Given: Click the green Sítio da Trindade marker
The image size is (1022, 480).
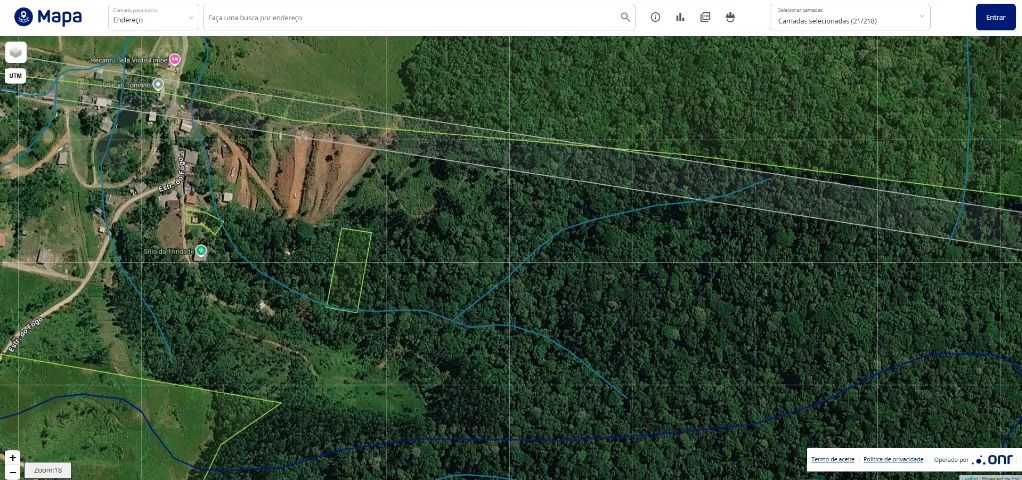Looking at the screenshot, I should click(x=201, y=250).
